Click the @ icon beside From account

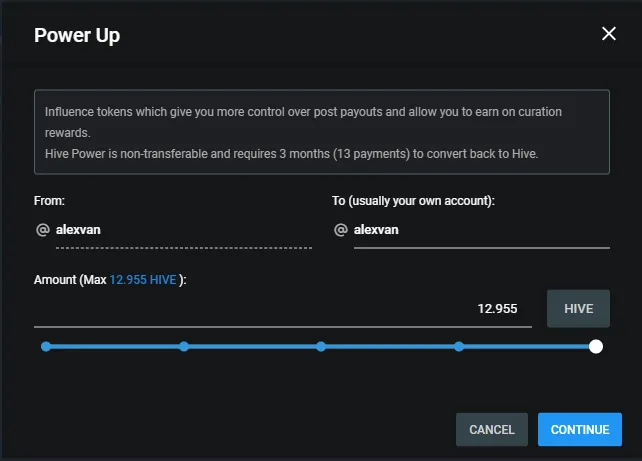pyautogui.click(x=43, y=230)
